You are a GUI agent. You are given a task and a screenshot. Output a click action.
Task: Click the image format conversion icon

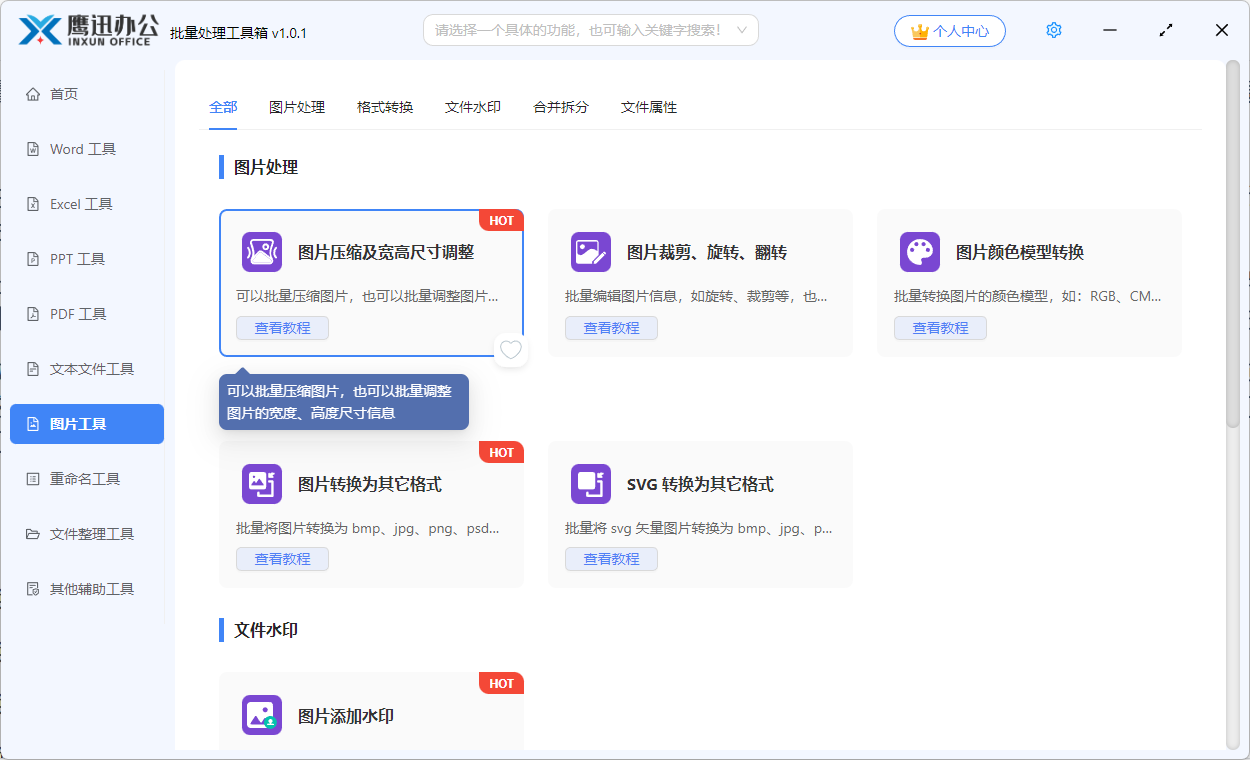tap(262, 484)
